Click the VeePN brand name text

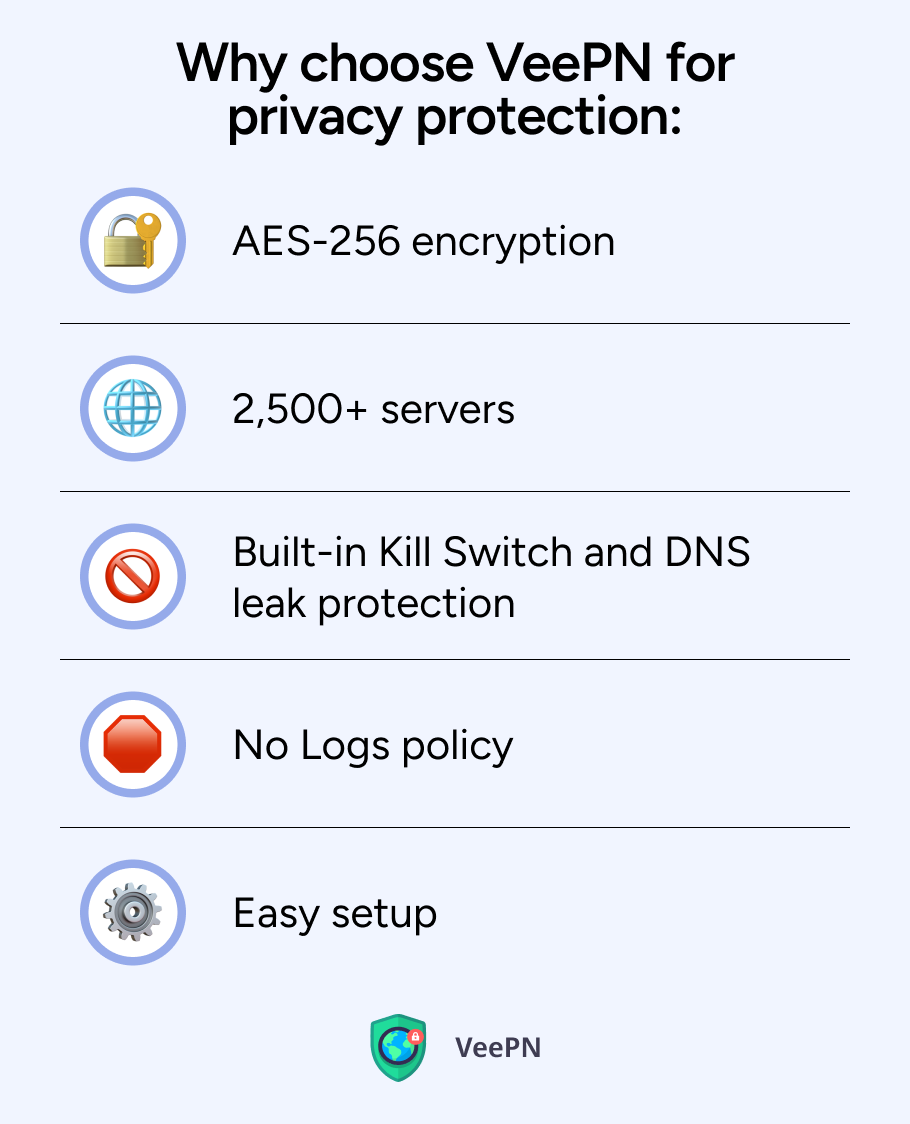coord(498,1047)
